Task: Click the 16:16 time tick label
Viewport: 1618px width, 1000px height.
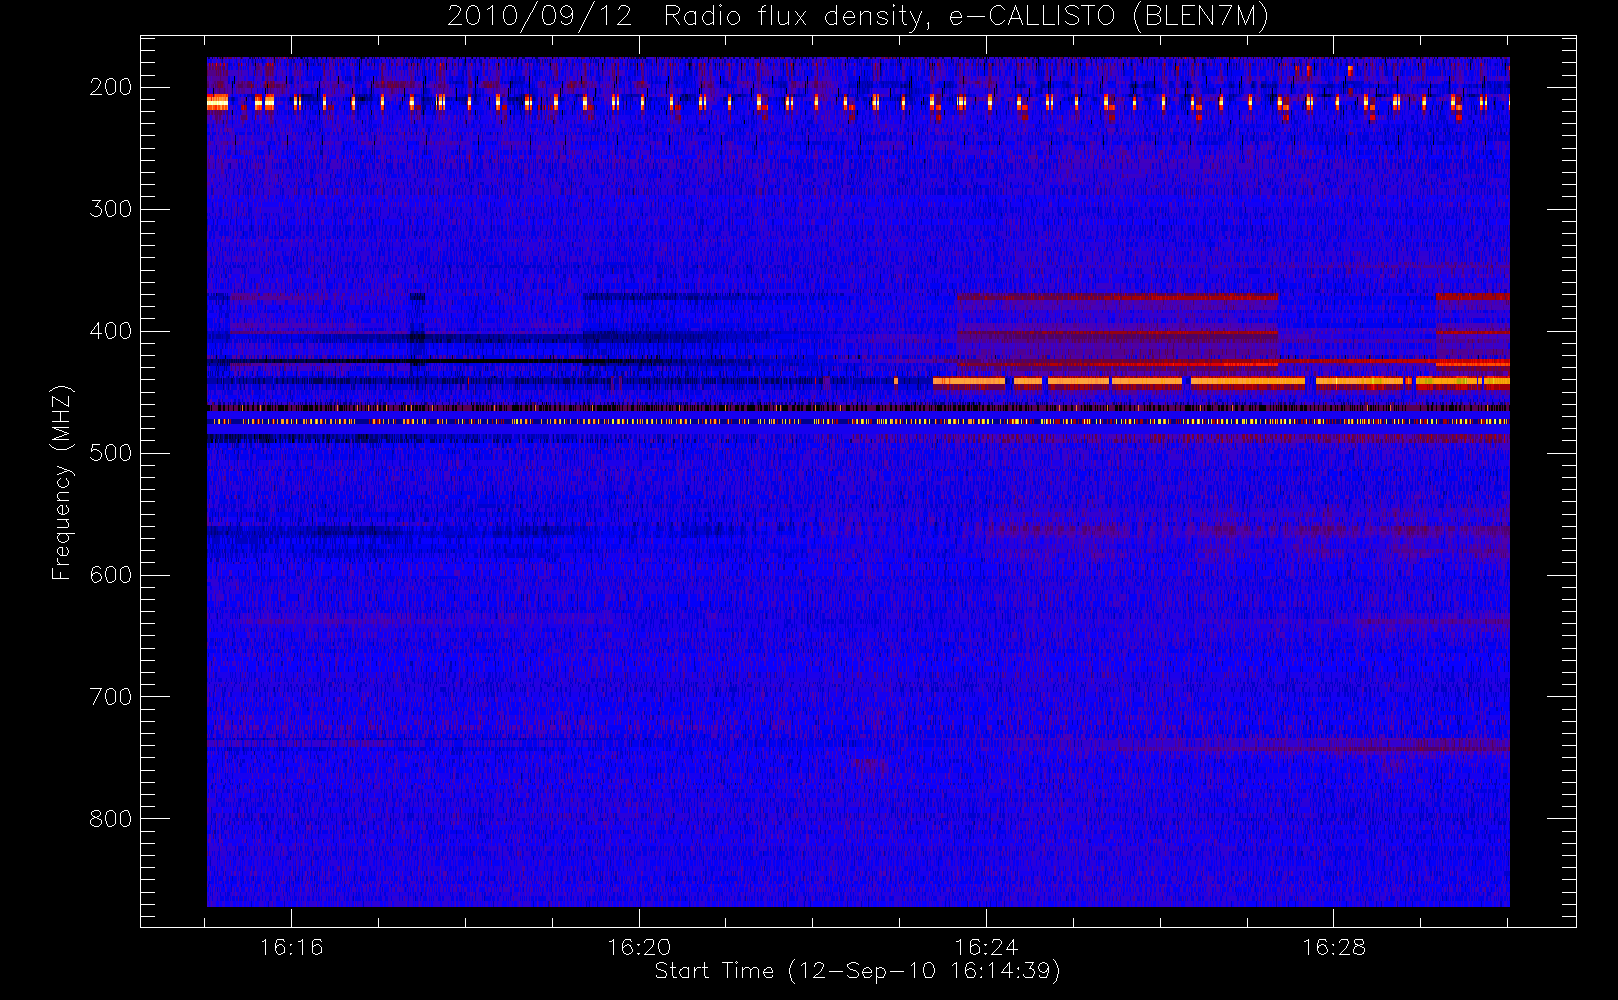Action: point(291,947)
